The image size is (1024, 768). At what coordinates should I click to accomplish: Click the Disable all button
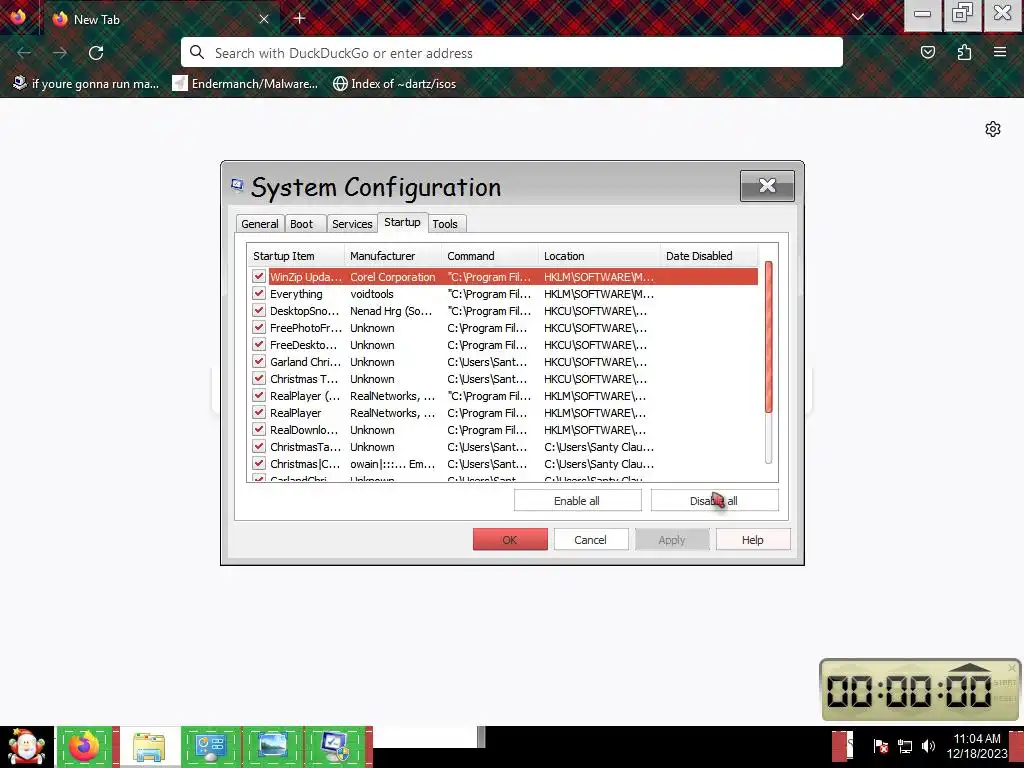(x=714, y=501)
